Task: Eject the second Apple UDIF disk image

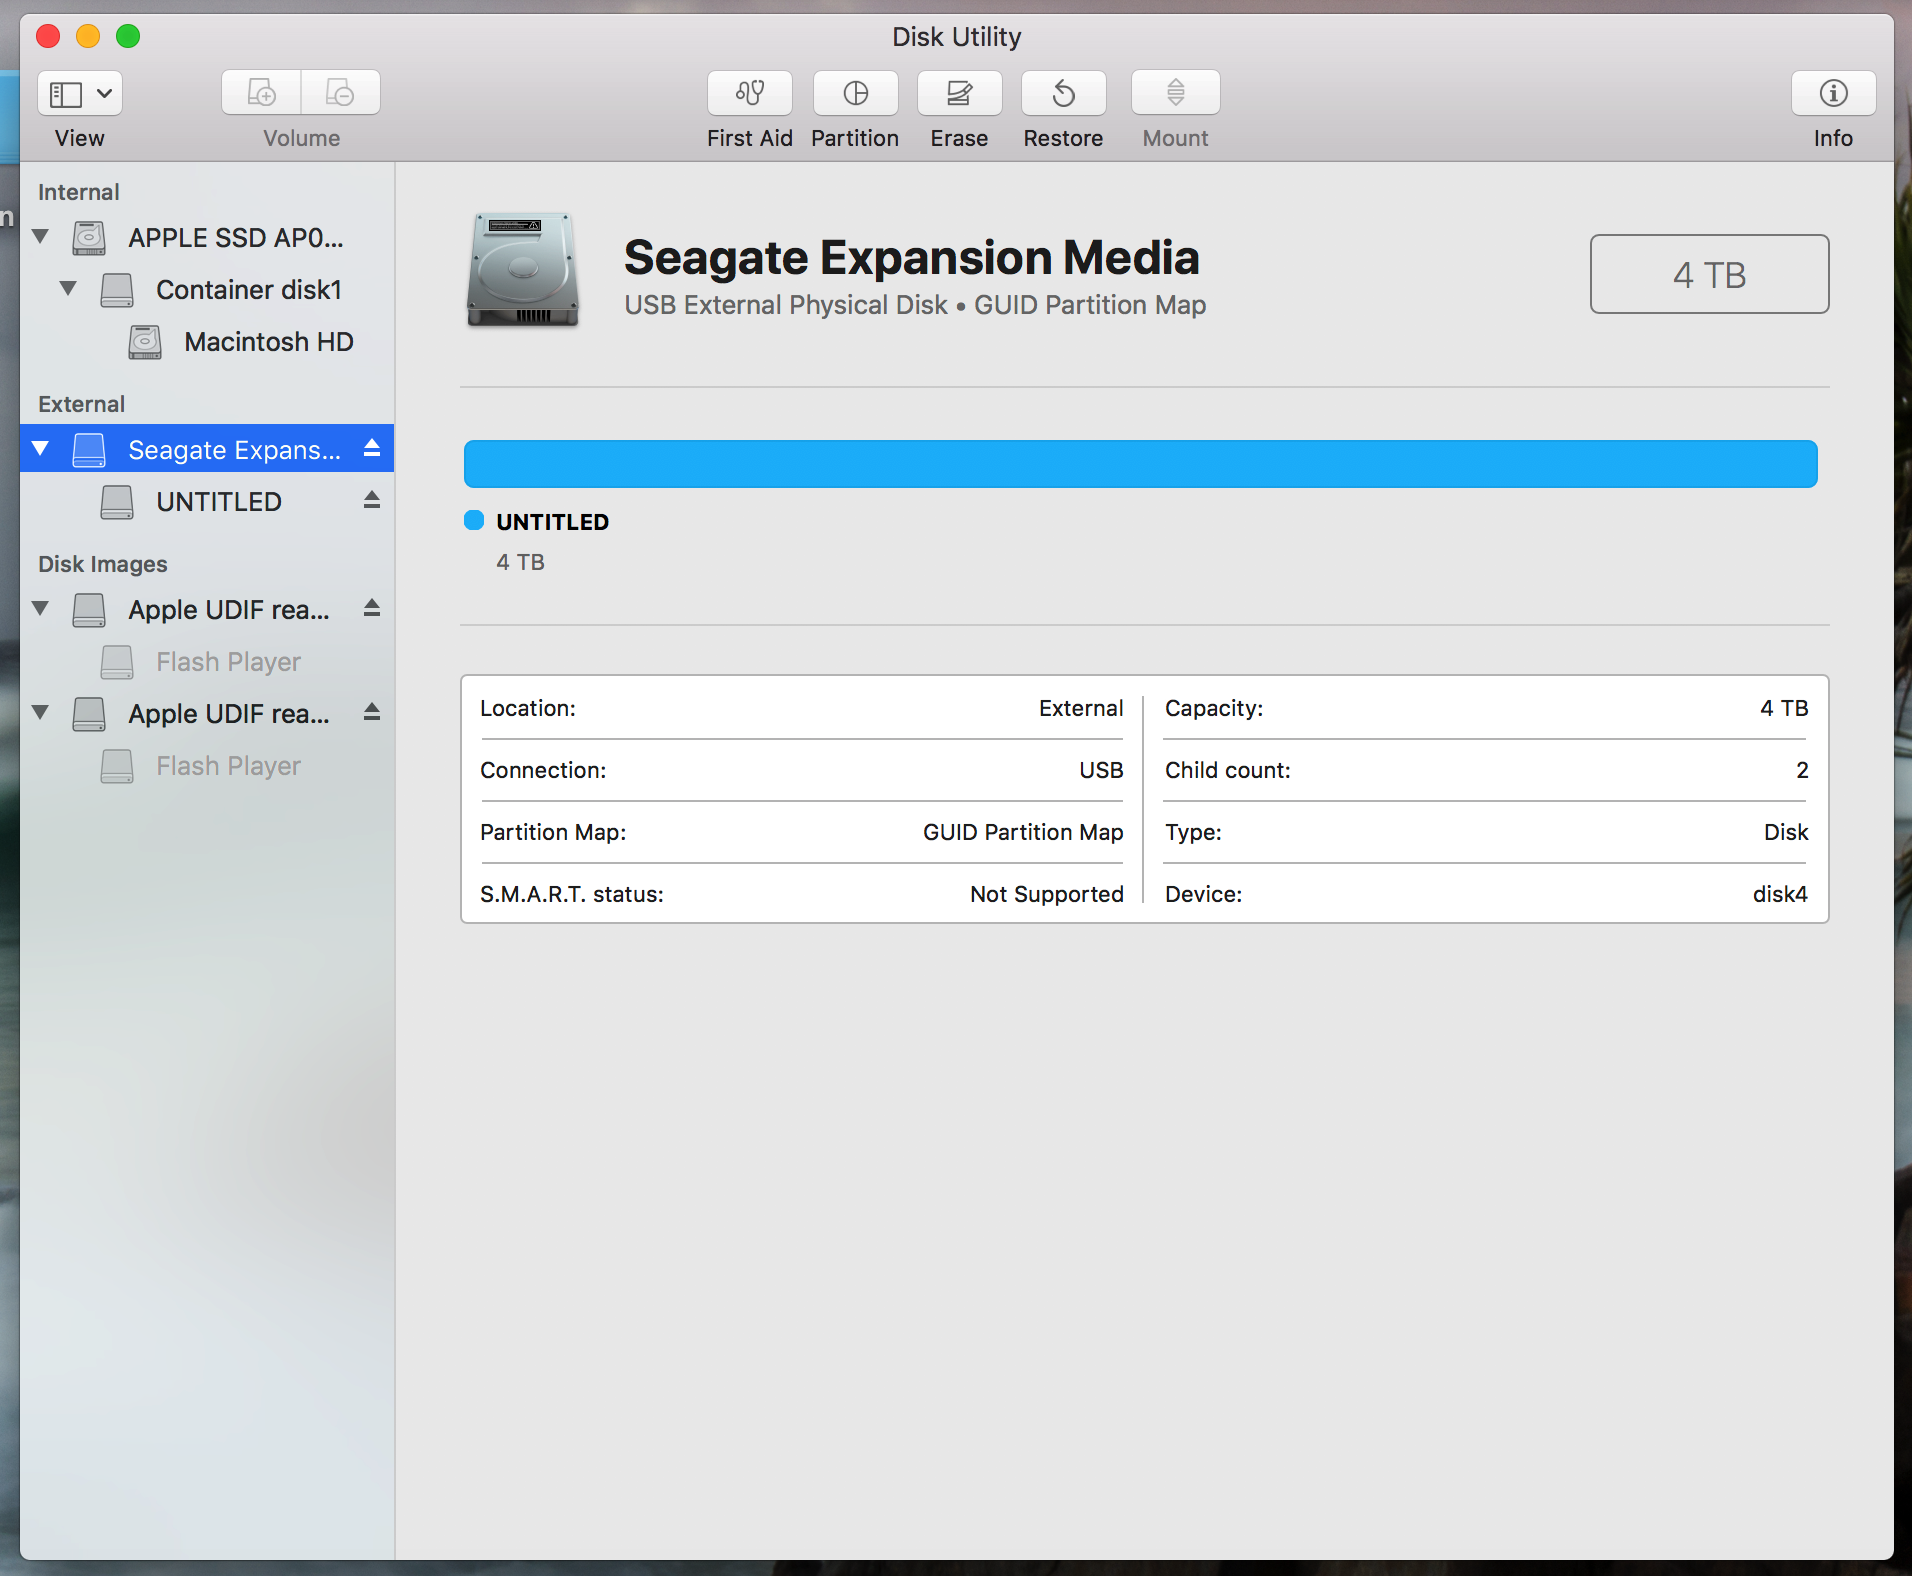Action: pyautogui.click(x=372, y=712)
